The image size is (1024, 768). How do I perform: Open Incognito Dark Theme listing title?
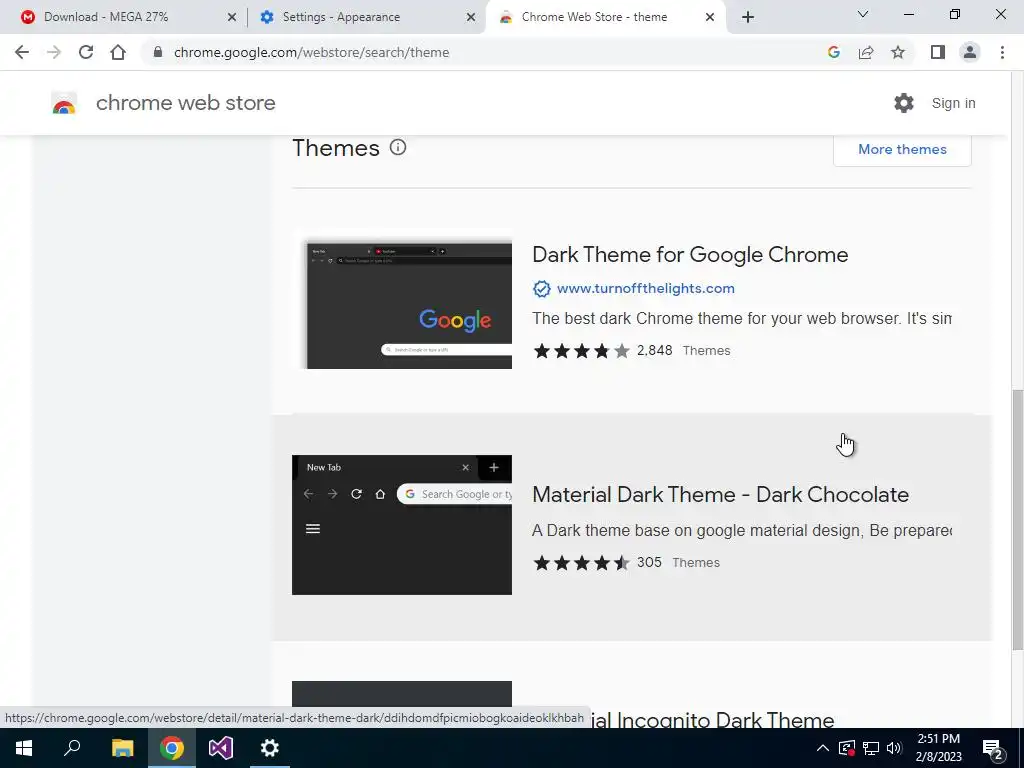pos(712,720)
